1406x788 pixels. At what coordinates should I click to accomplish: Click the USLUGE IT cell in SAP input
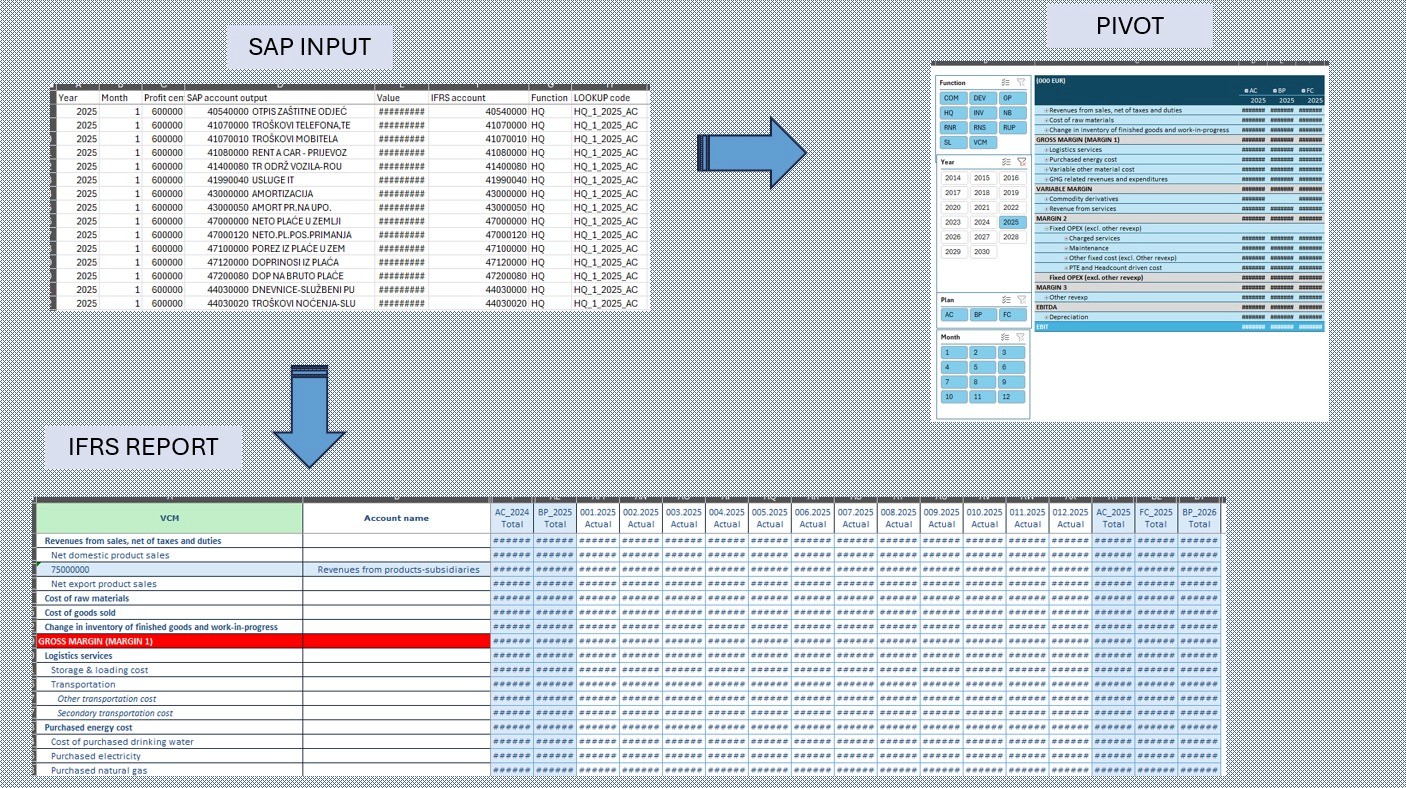coord(282,180)
